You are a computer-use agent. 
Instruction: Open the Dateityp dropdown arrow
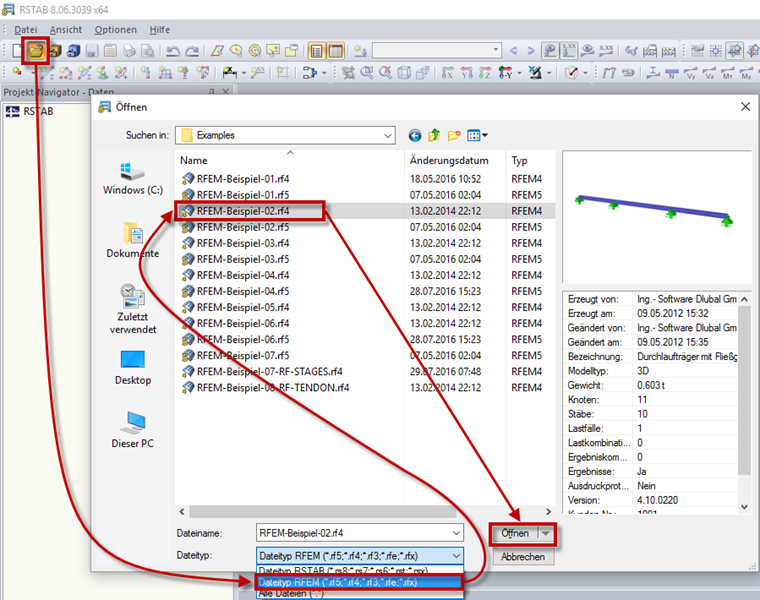point(456,556)
